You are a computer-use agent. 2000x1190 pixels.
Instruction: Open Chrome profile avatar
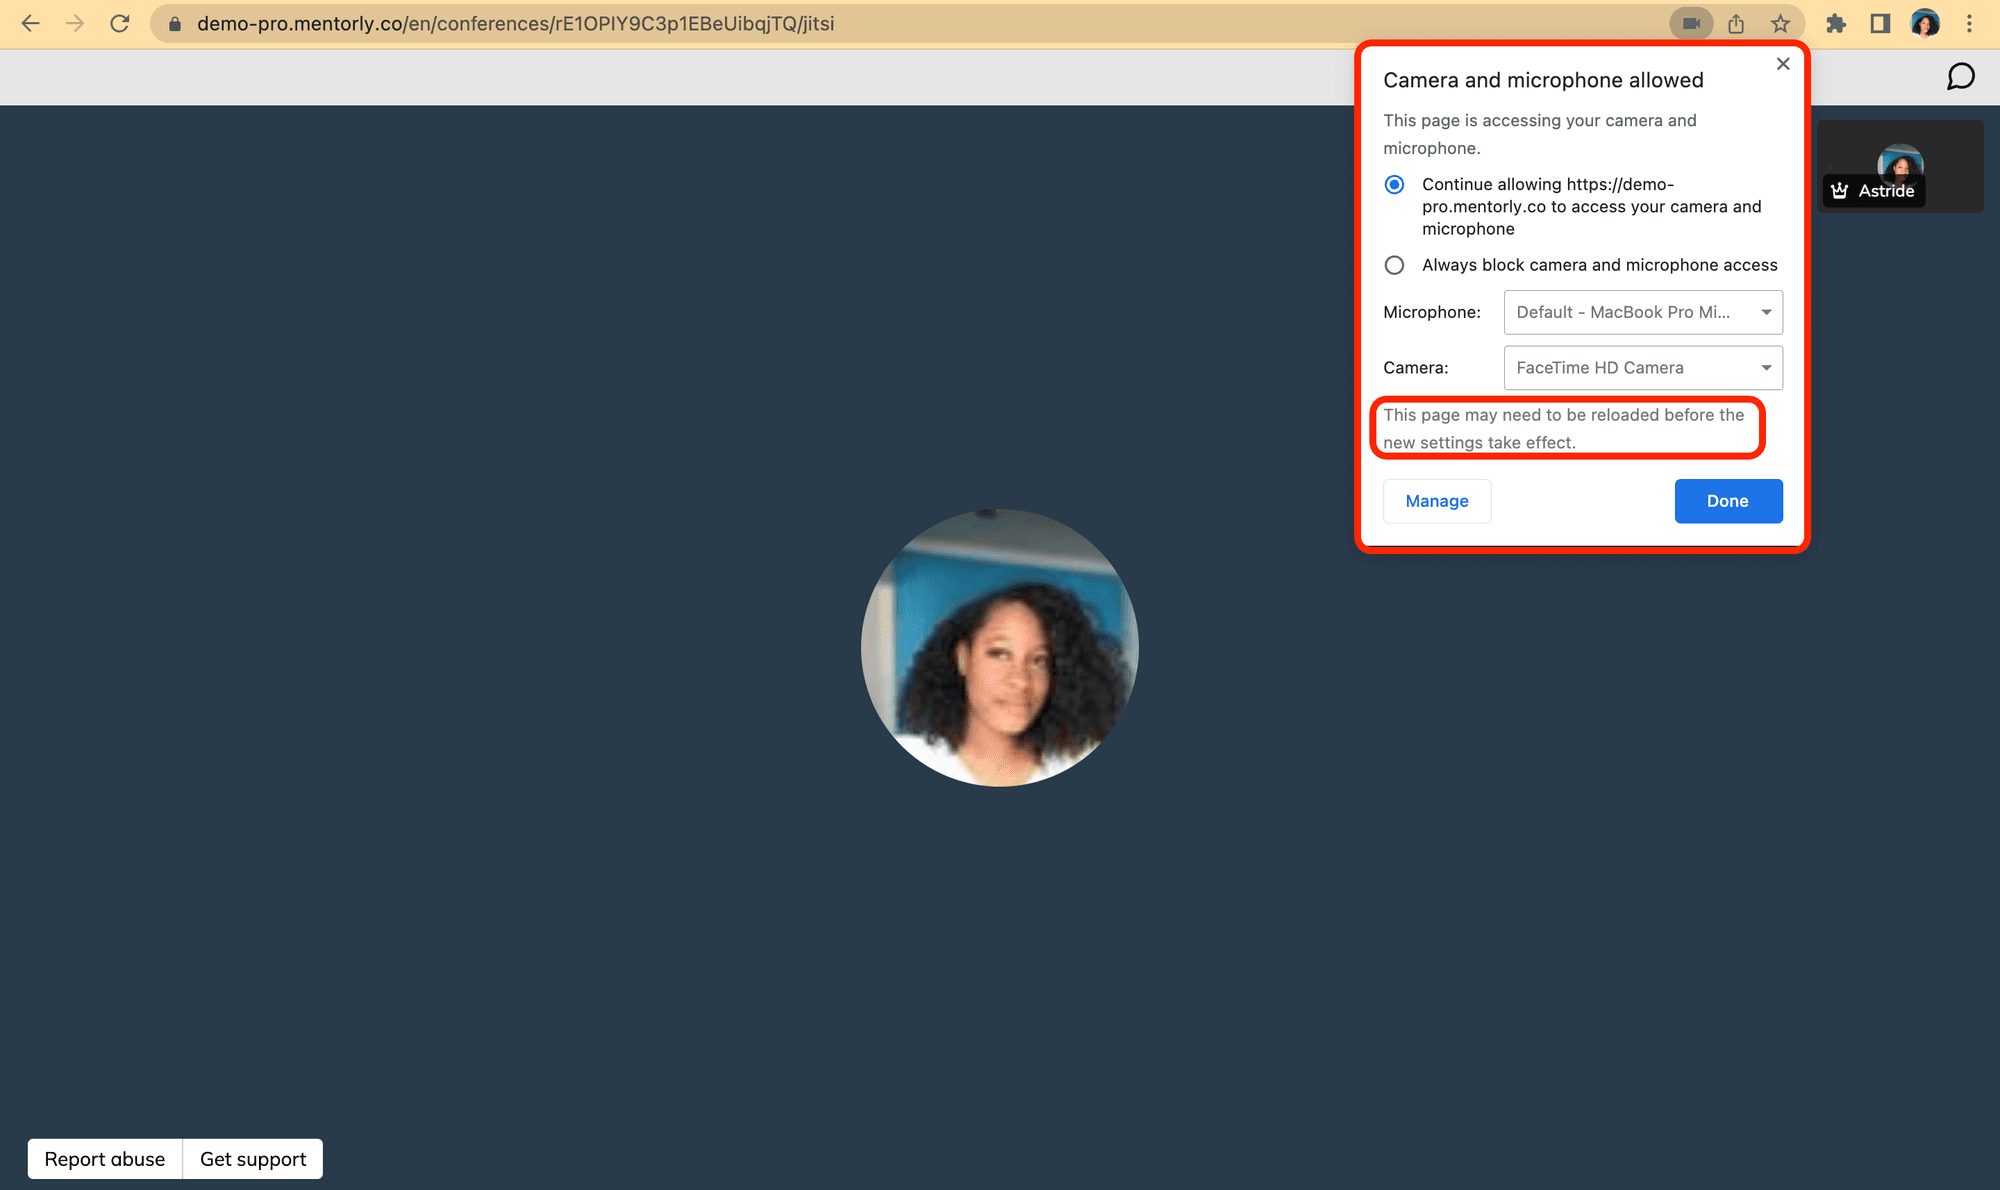(x=1924, y=23)
